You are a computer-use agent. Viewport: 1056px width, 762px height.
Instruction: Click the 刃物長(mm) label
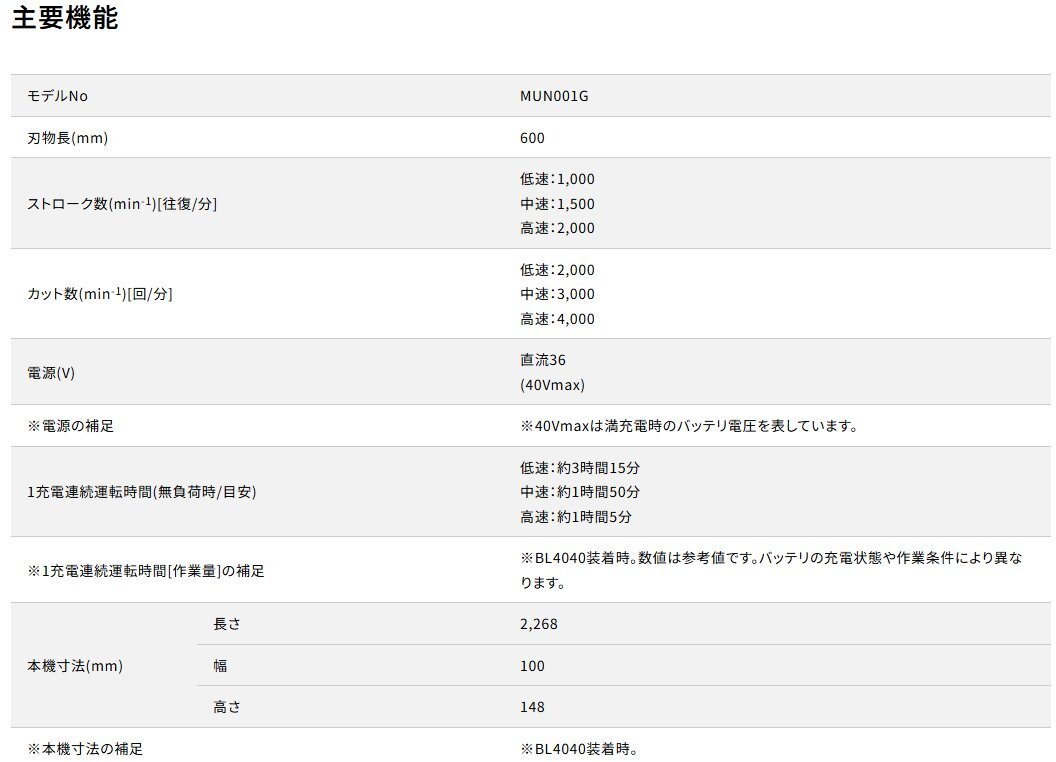coord(67,137)
